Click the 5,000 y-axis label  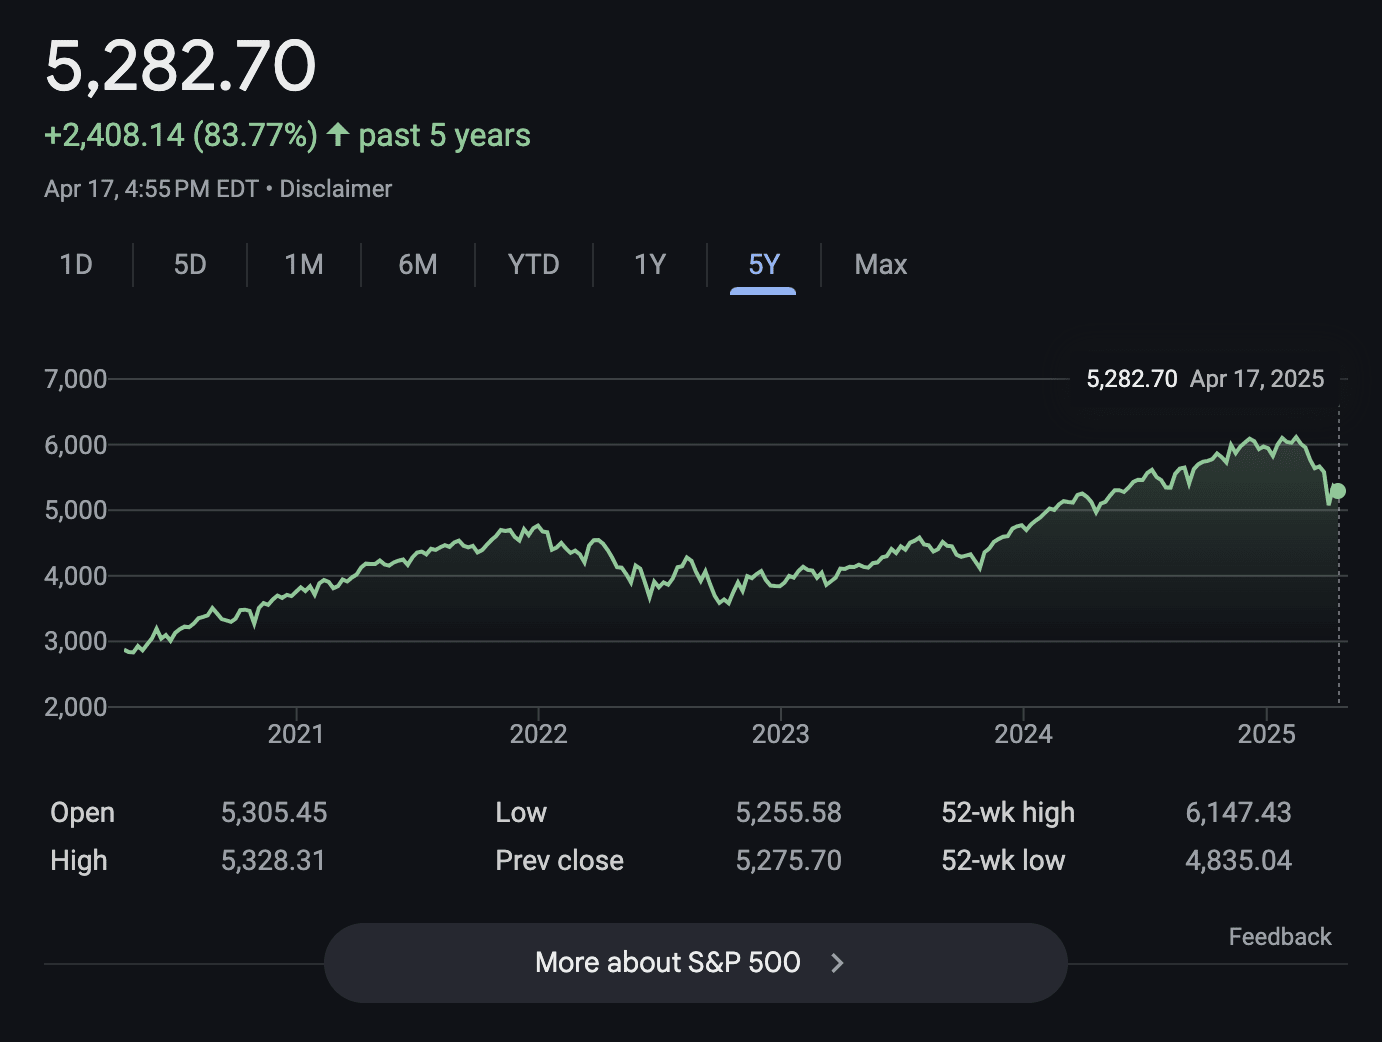click(76, 510)
